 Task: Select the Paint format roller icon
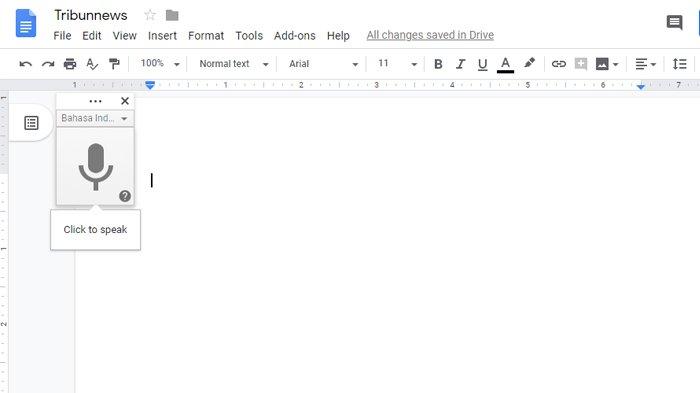[x=114, y=64]
